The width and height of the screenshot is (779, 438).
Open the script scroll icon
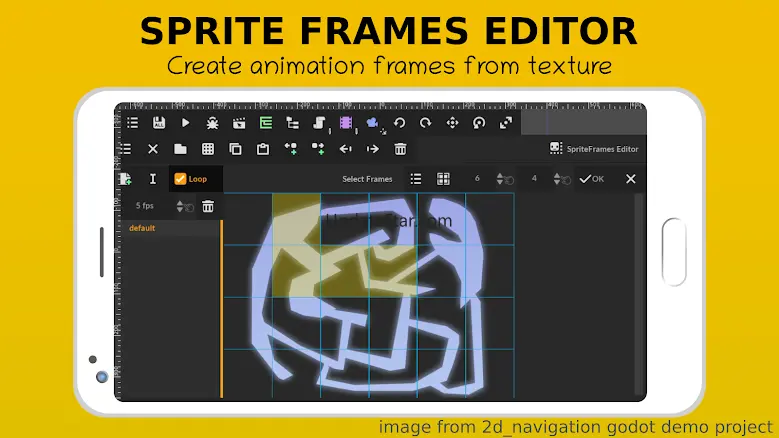319,123
